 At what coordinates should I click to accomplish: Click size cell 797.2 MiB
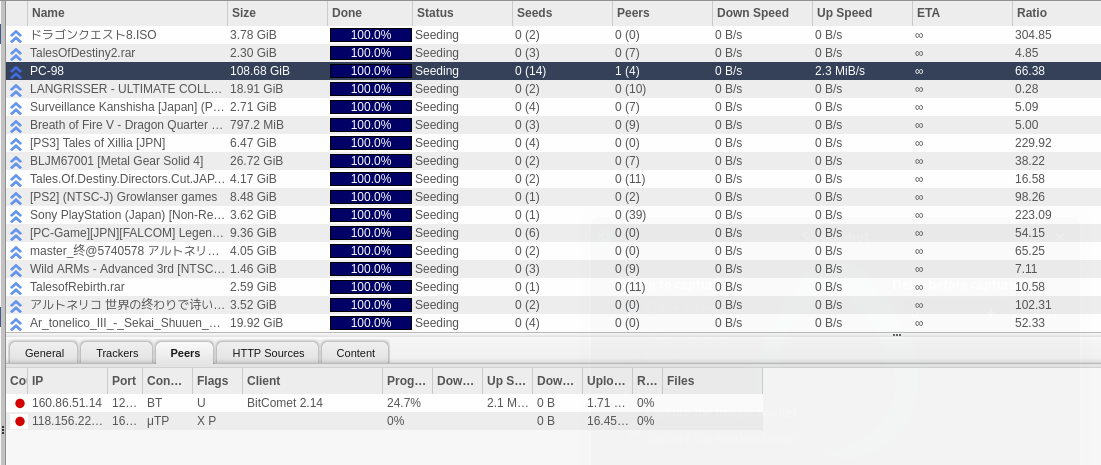point(256,125)
